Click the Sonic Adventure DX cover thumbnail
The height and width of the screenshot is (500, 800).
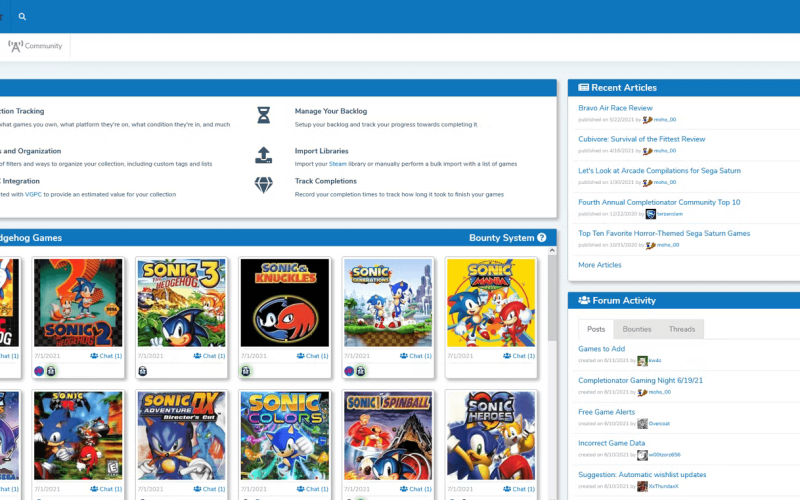[x=181, y=436]
